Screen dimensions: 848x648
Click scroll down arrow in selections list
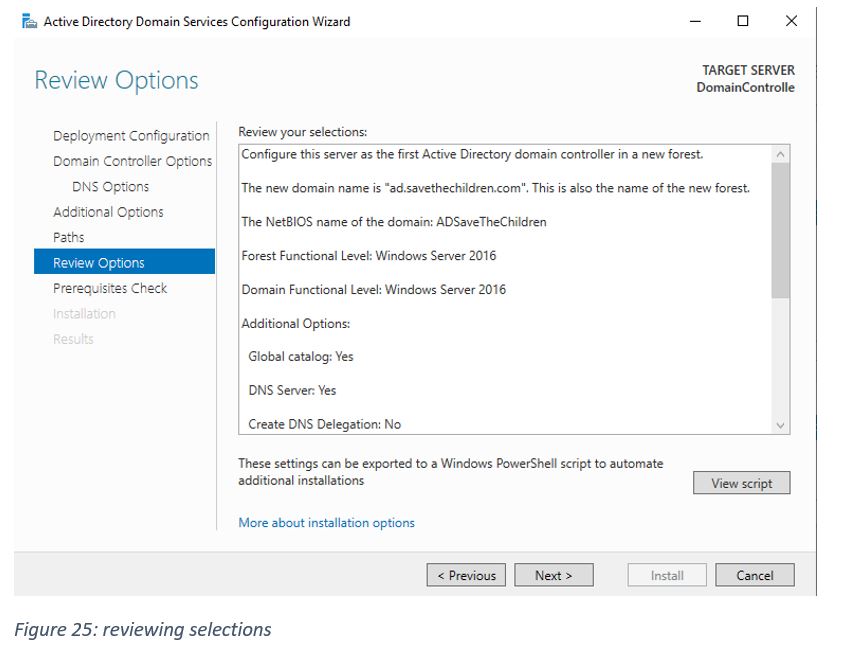tap(781, 425)
